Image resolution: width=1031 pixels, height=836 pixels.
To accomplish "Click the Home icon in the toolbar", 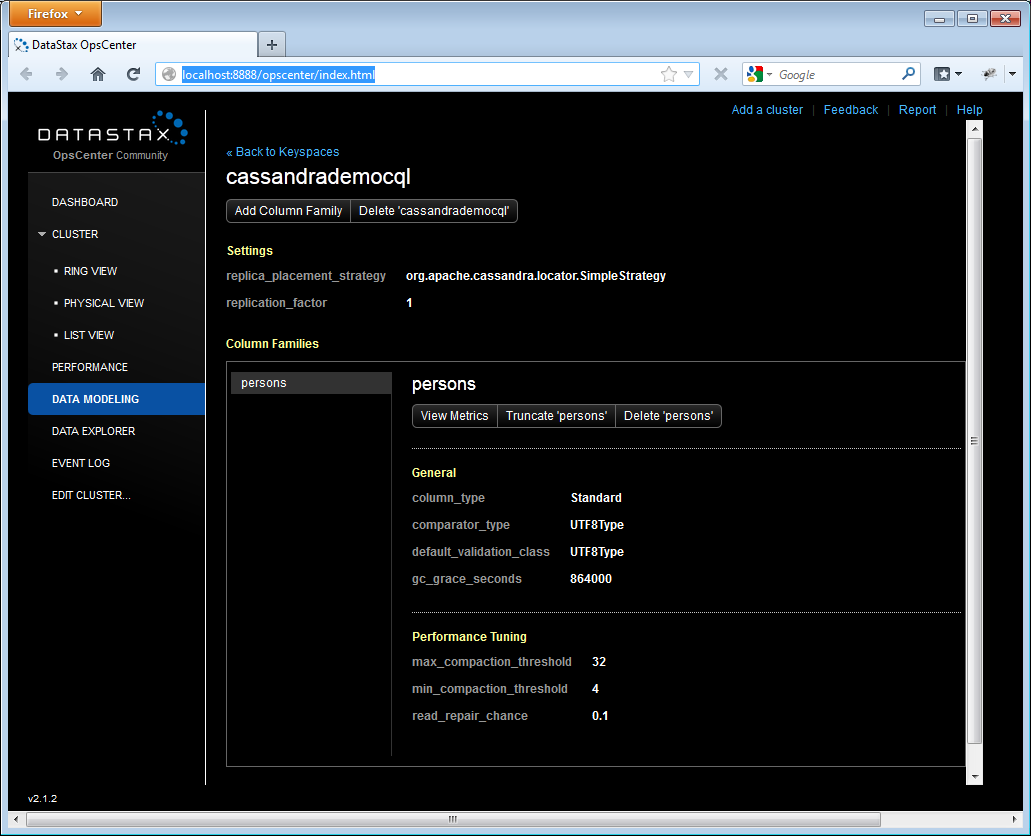I will [x=98, y=74].
